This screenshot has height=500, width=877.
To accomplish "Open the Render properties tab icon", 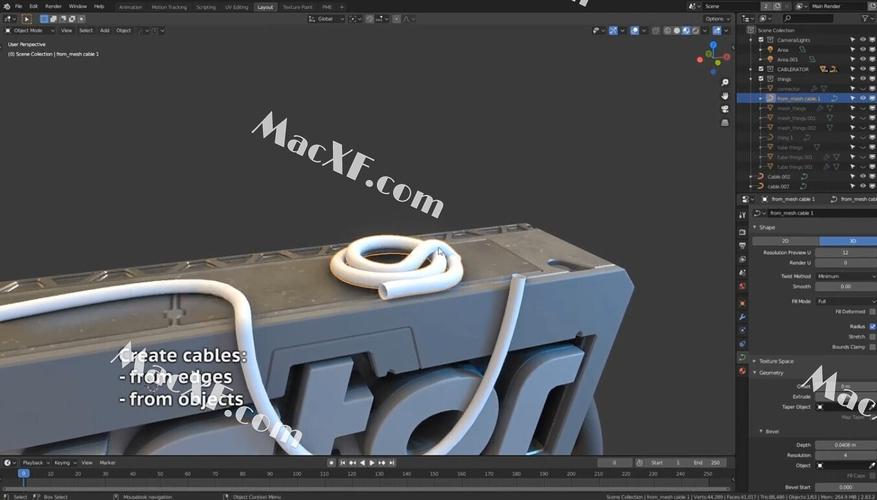I will pos(742,232).
